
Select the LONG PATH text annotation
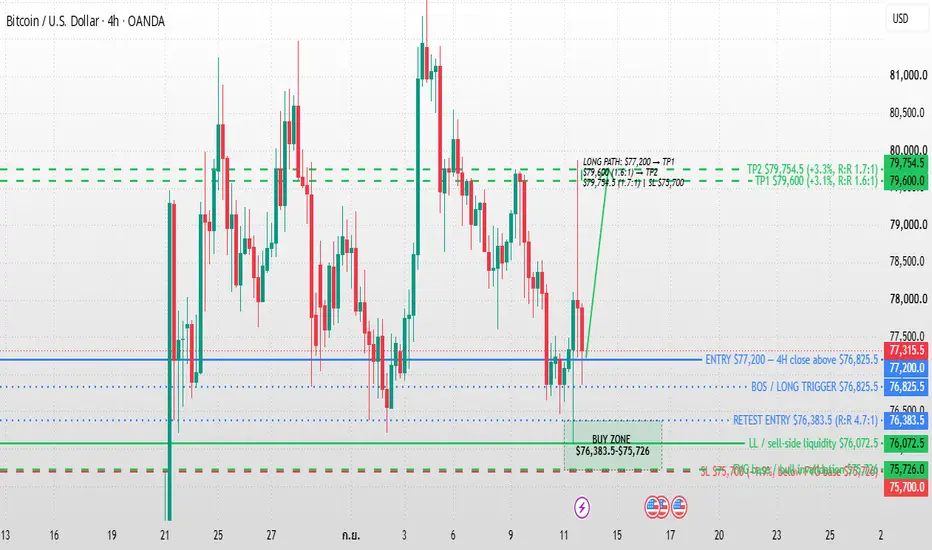coord(633,172)
